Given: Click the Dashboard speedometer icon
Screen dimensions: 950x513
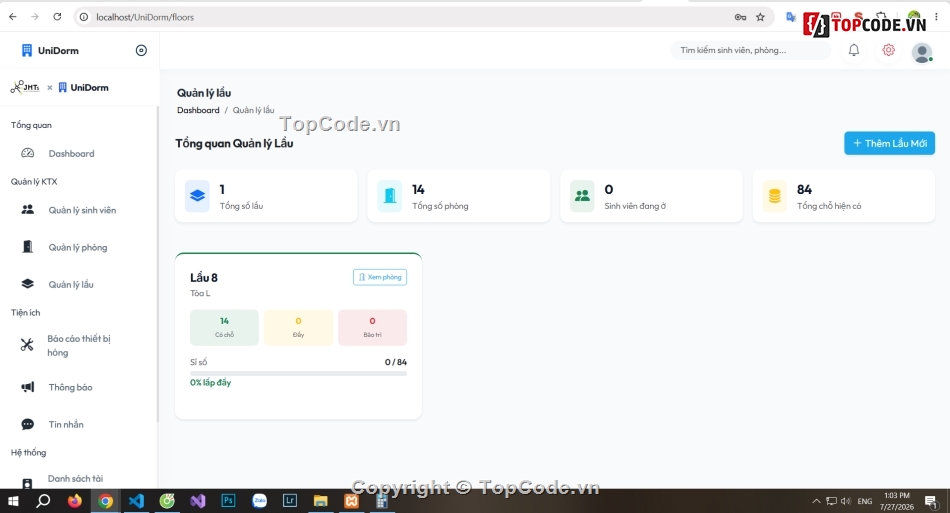Looking at the screenshot, I should point(28,153).
